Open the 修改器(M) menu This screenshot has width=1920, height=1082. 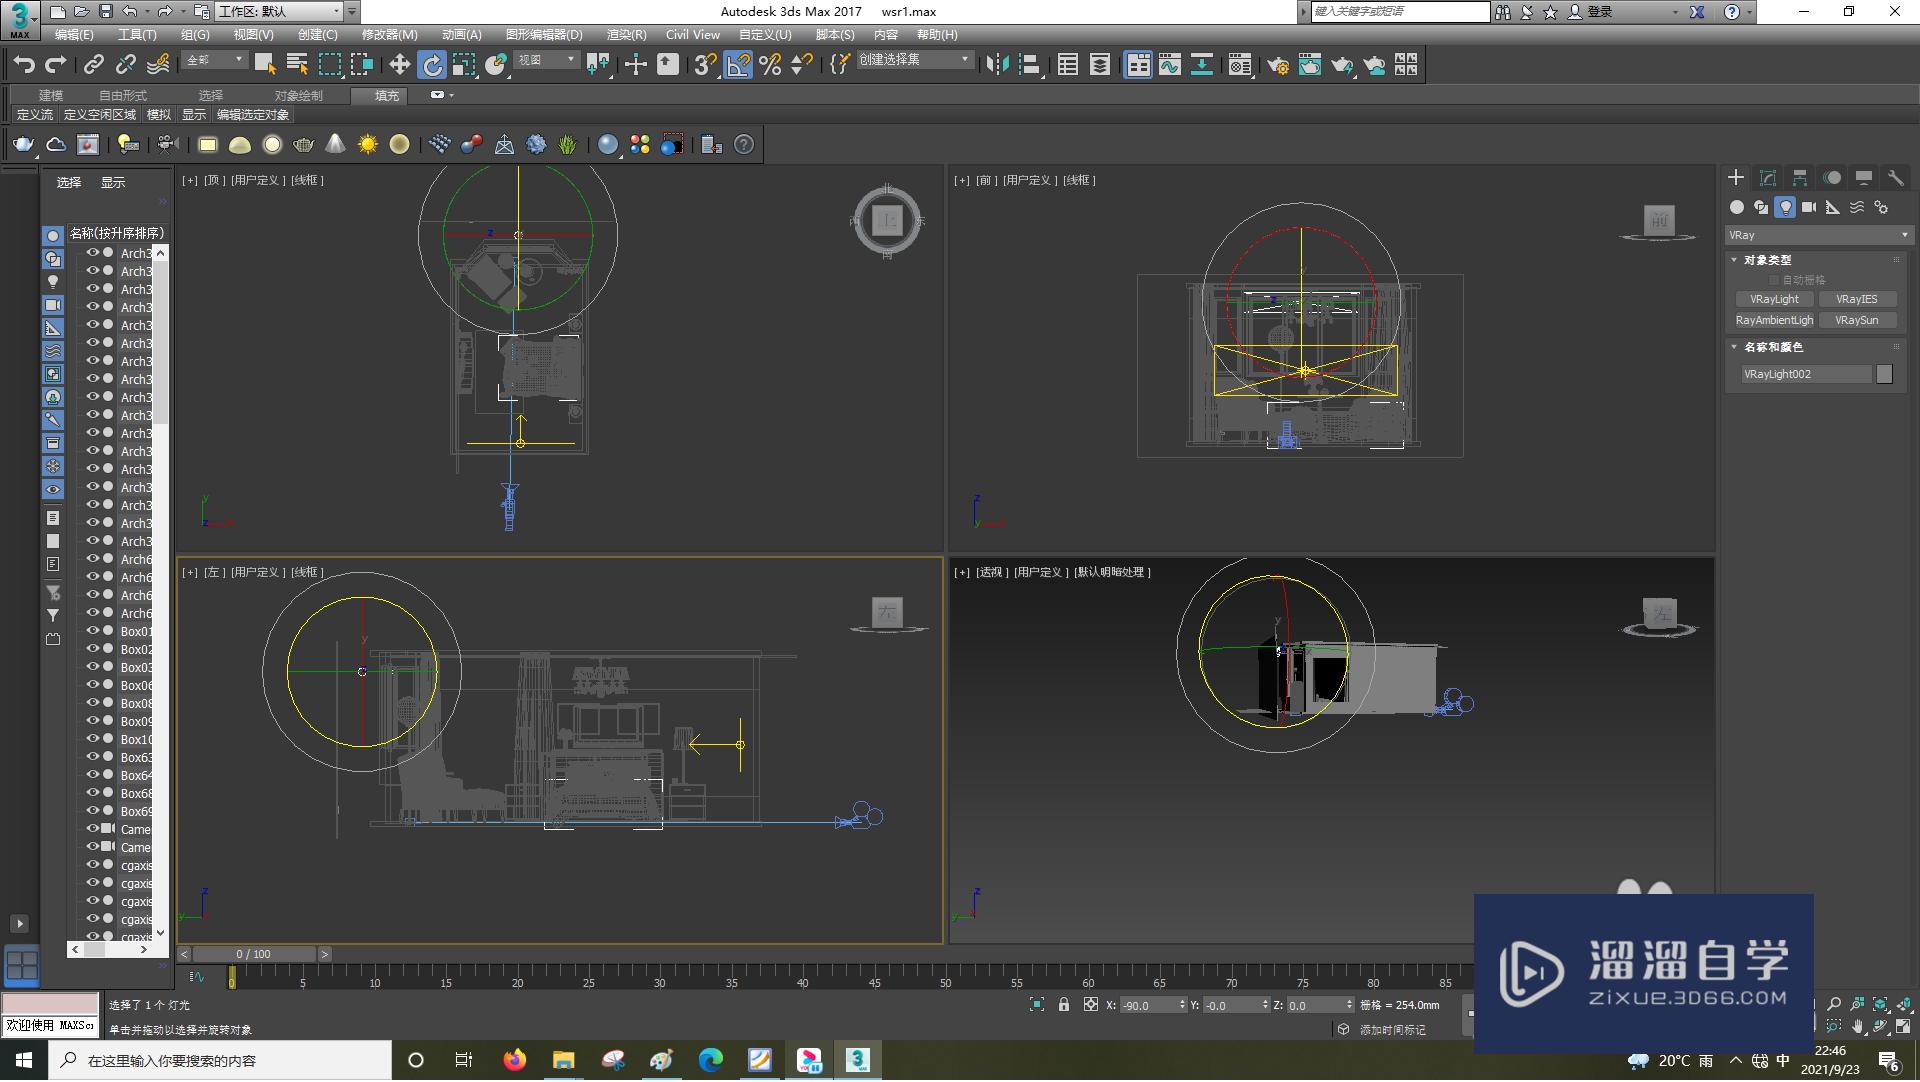pos(389,35)
